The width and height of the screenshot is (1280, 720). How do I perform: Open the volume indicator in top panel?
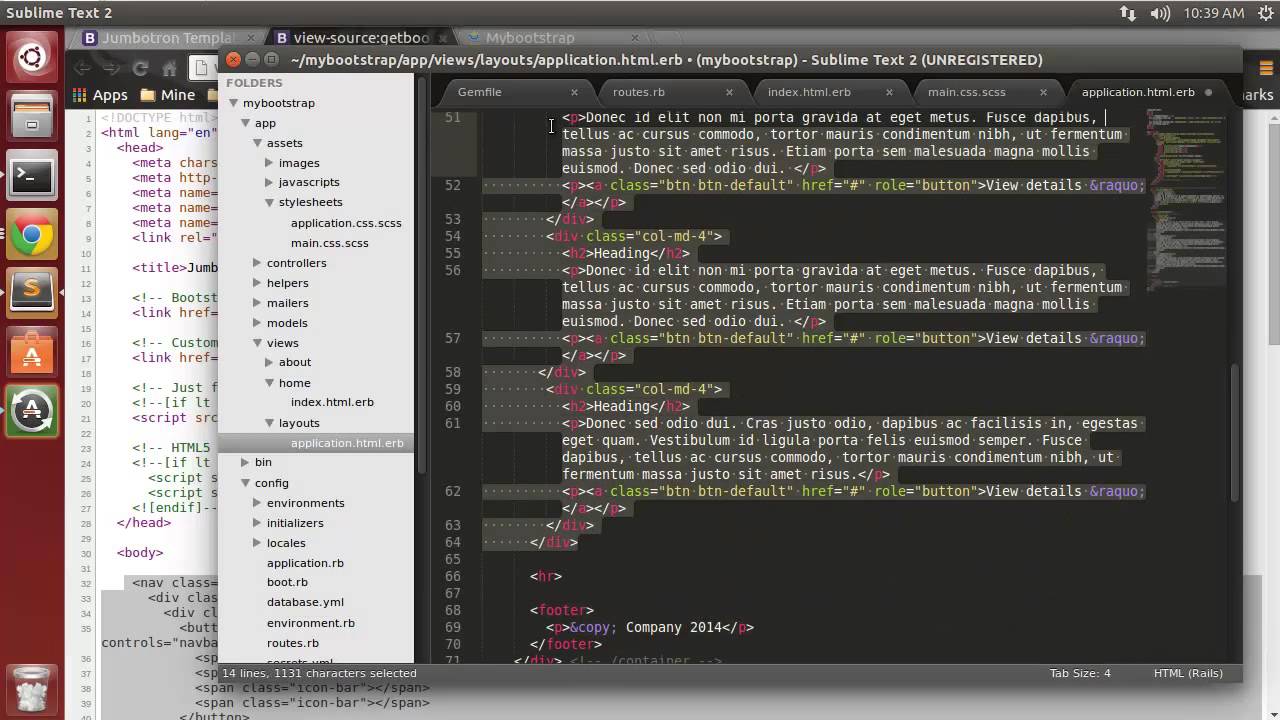1160,13
